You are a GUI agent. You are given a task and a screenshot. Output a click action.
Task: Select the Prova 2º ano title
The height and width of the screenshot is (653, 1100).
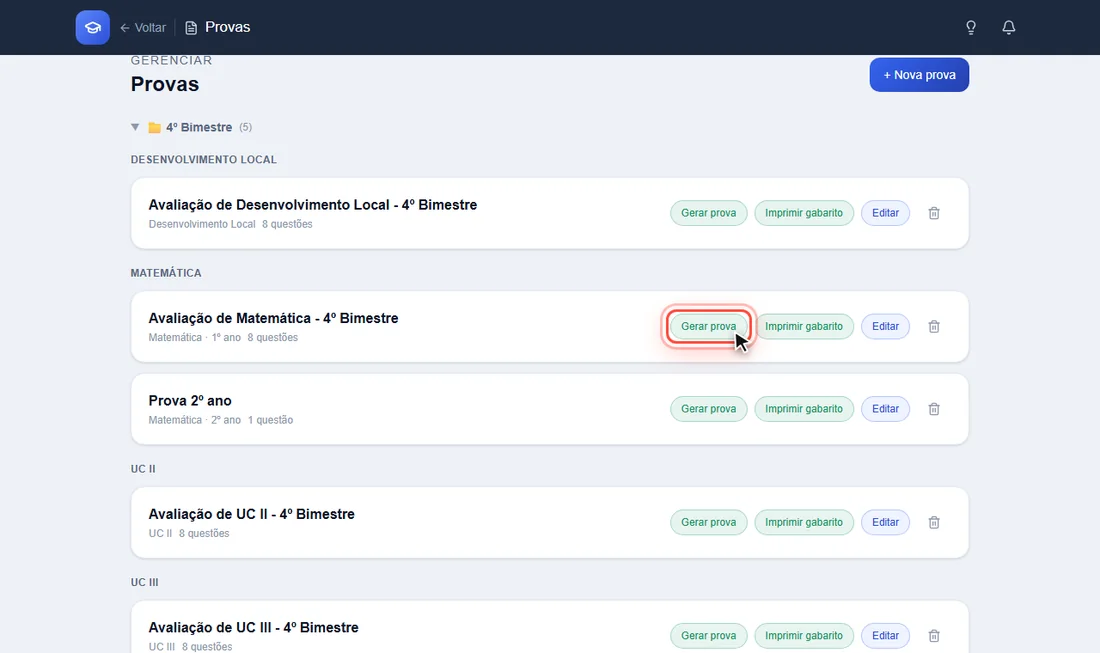(190, 400)
